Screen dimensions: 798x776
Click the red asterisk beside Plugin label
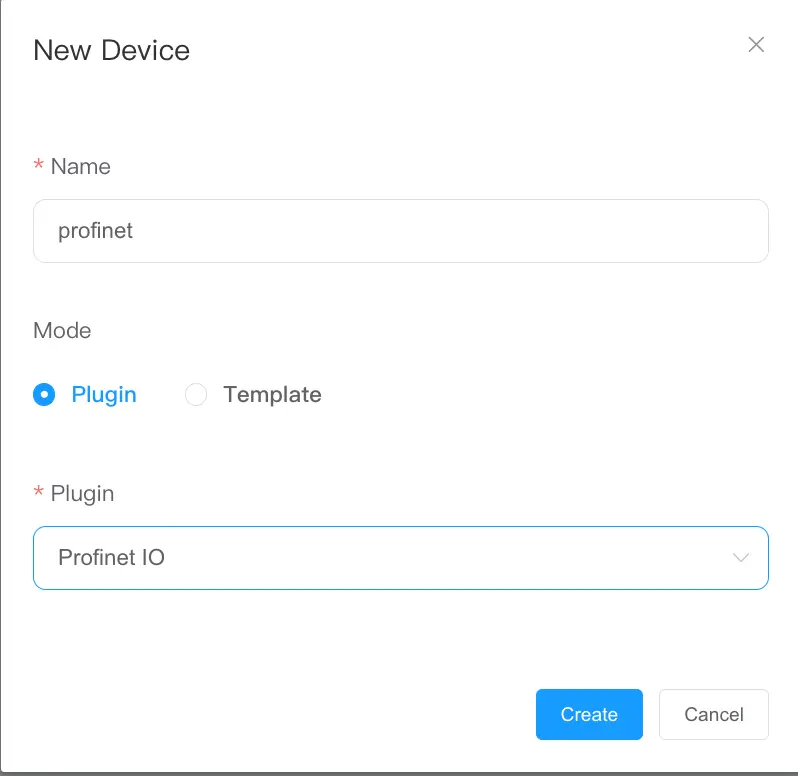(39, 493)
